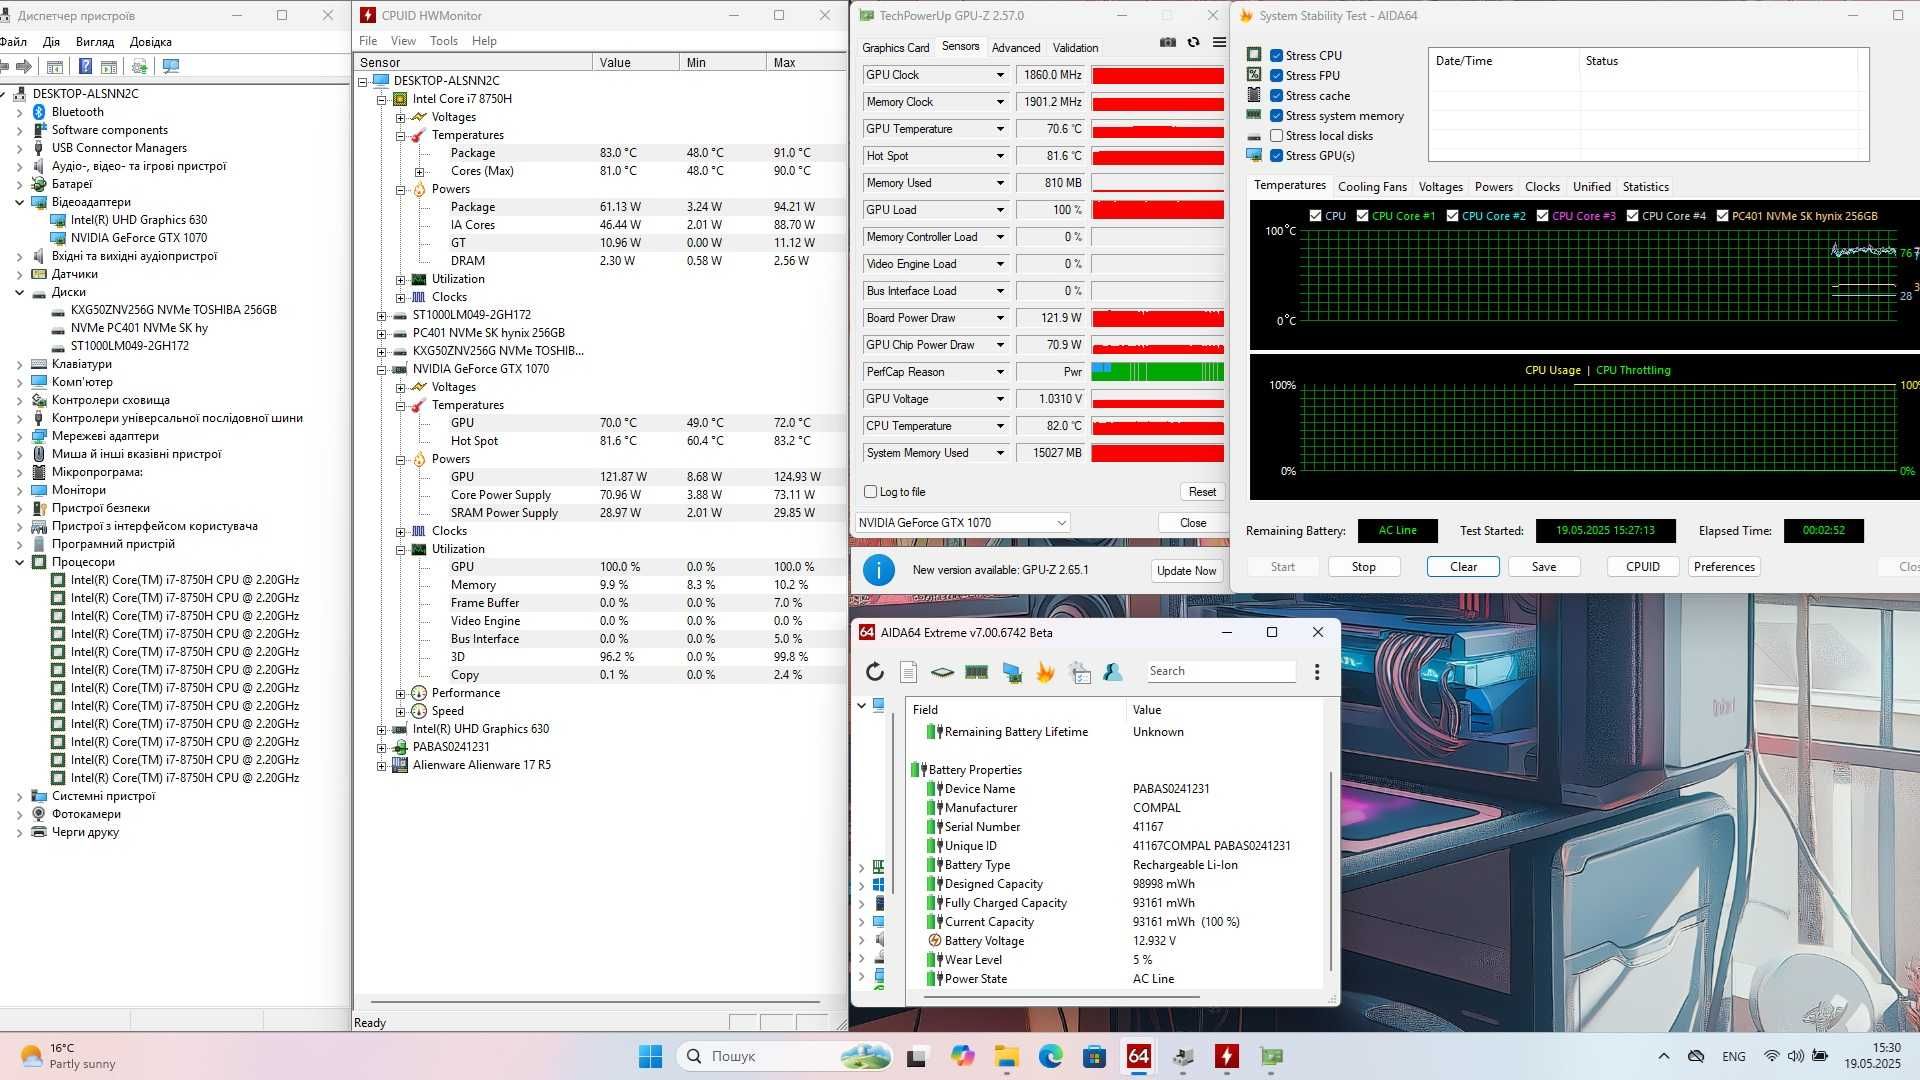This screenshot has height=1080, width=1920.
Task: Switch to Advanced tab in GPU-Z
Action: click(1016, 48)
